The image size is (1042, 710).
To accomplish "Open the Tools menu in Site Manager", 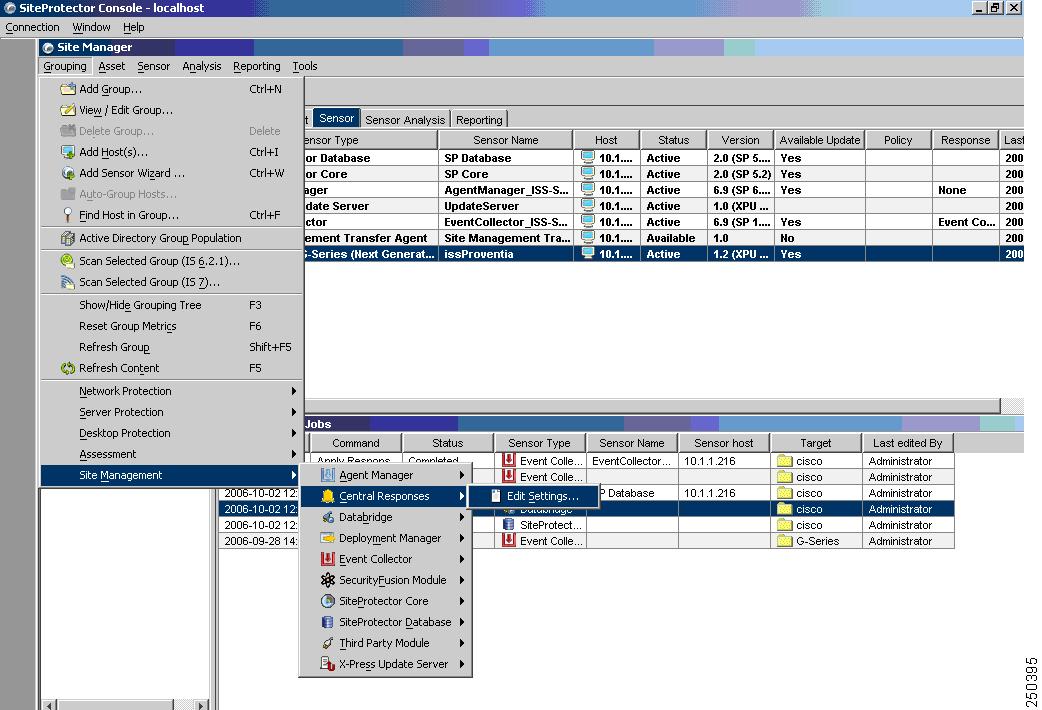I will [x=305, y=66].
